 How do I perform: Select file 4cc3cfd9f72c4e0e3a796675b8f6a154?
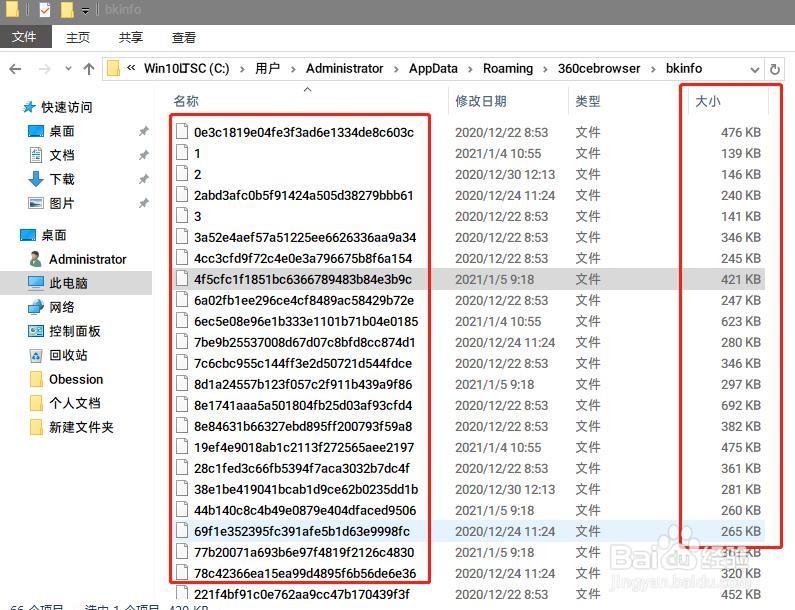[x=303, y=259]
